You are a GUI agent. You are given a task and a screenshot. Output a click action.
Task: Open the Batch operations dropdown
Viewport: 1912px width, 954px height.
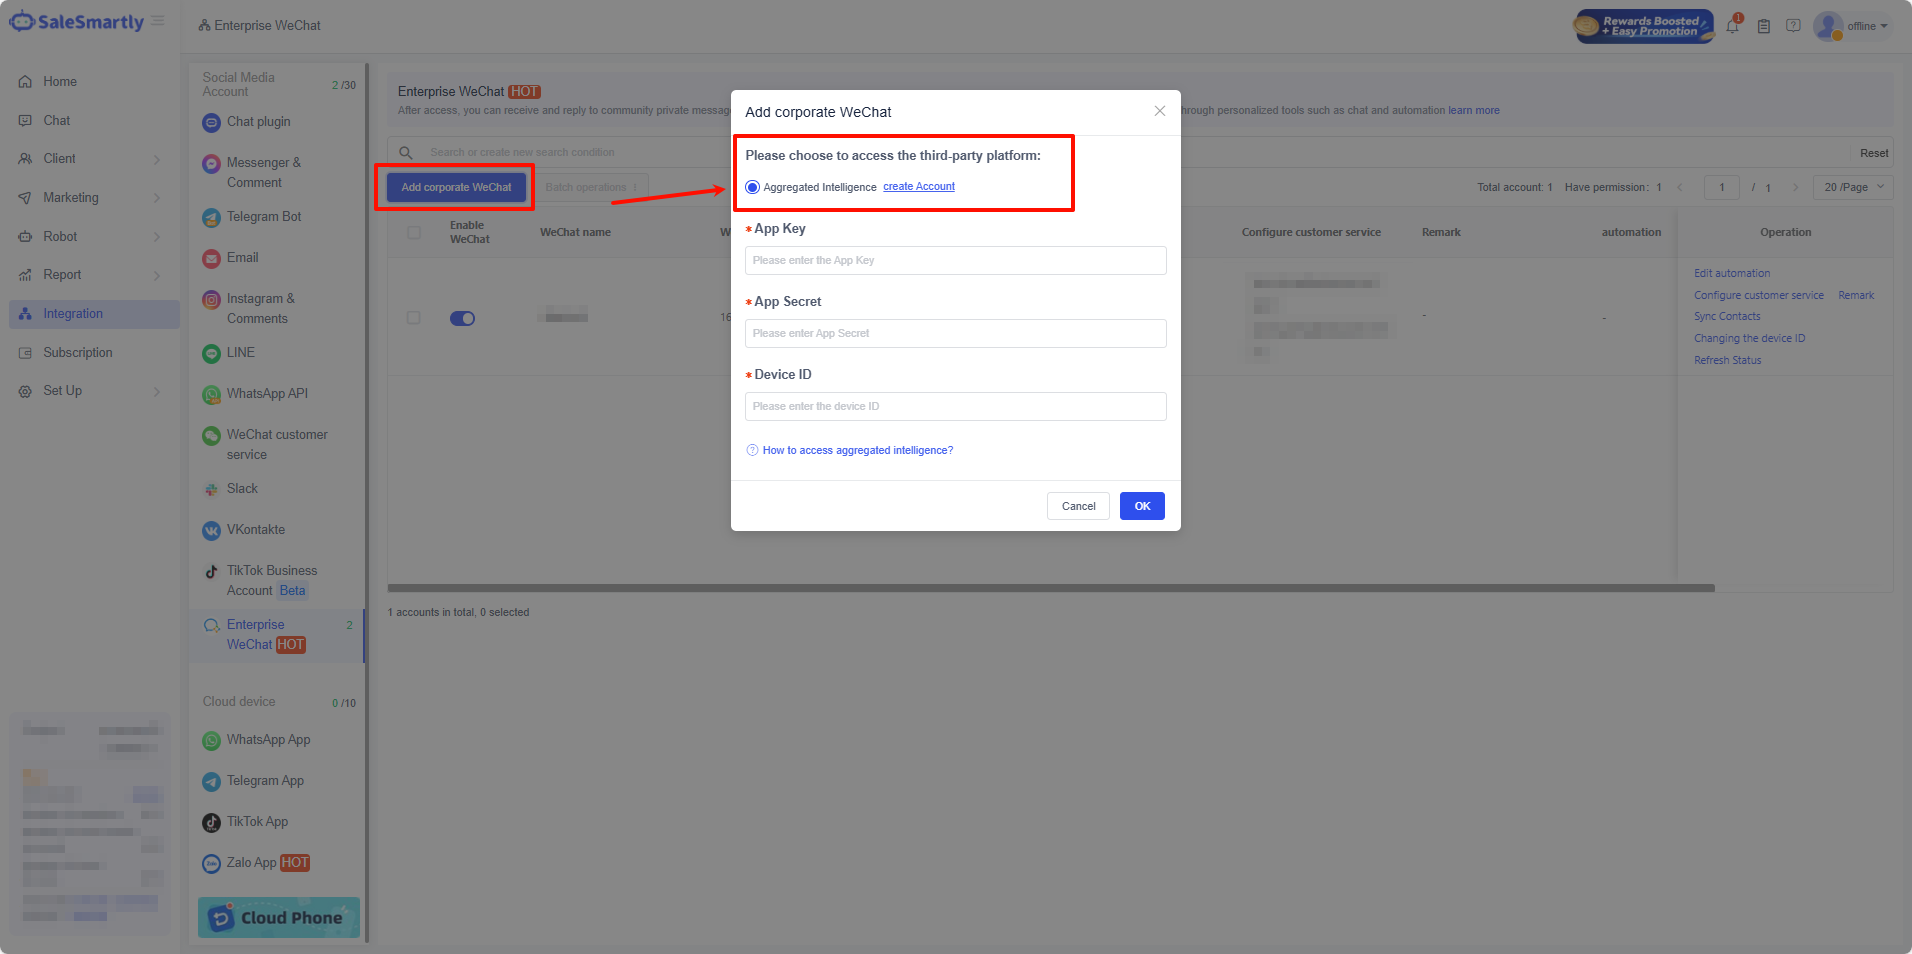click(x=592, y=187)
